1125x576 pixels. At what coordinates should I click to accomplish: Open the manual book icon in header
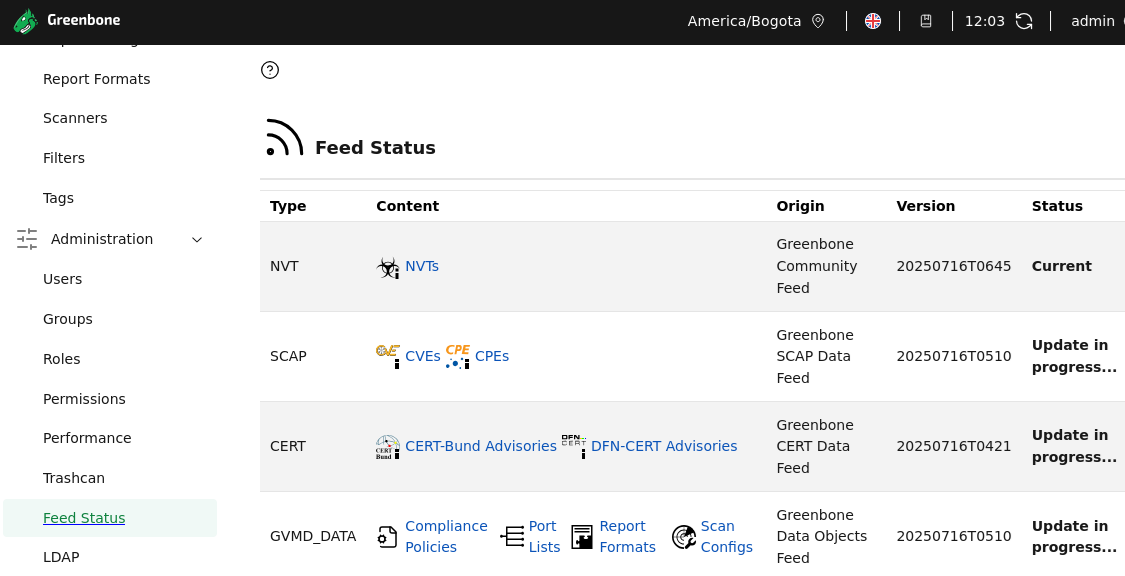pyautogui.click(x=926, y=21)
